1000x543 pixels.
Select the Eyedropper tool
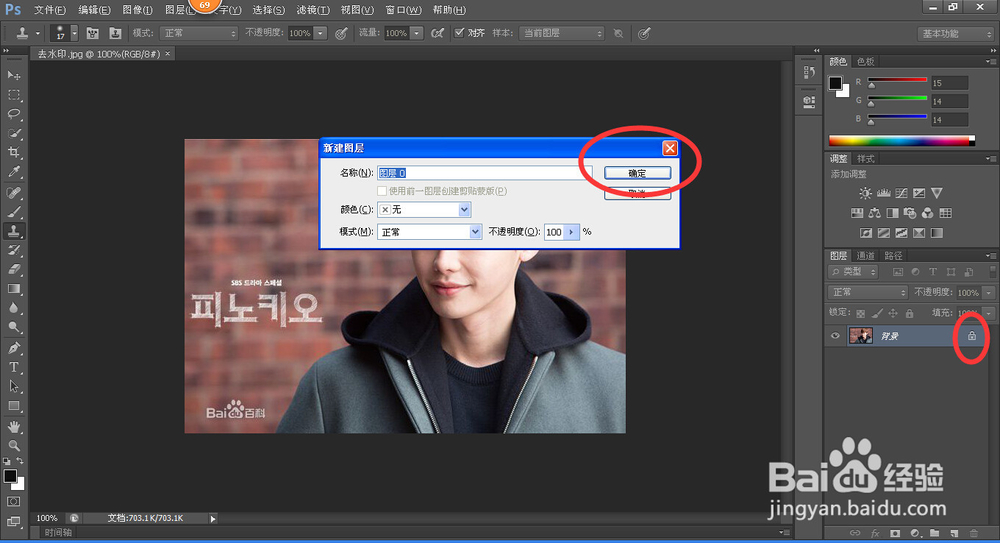[13, 172]
